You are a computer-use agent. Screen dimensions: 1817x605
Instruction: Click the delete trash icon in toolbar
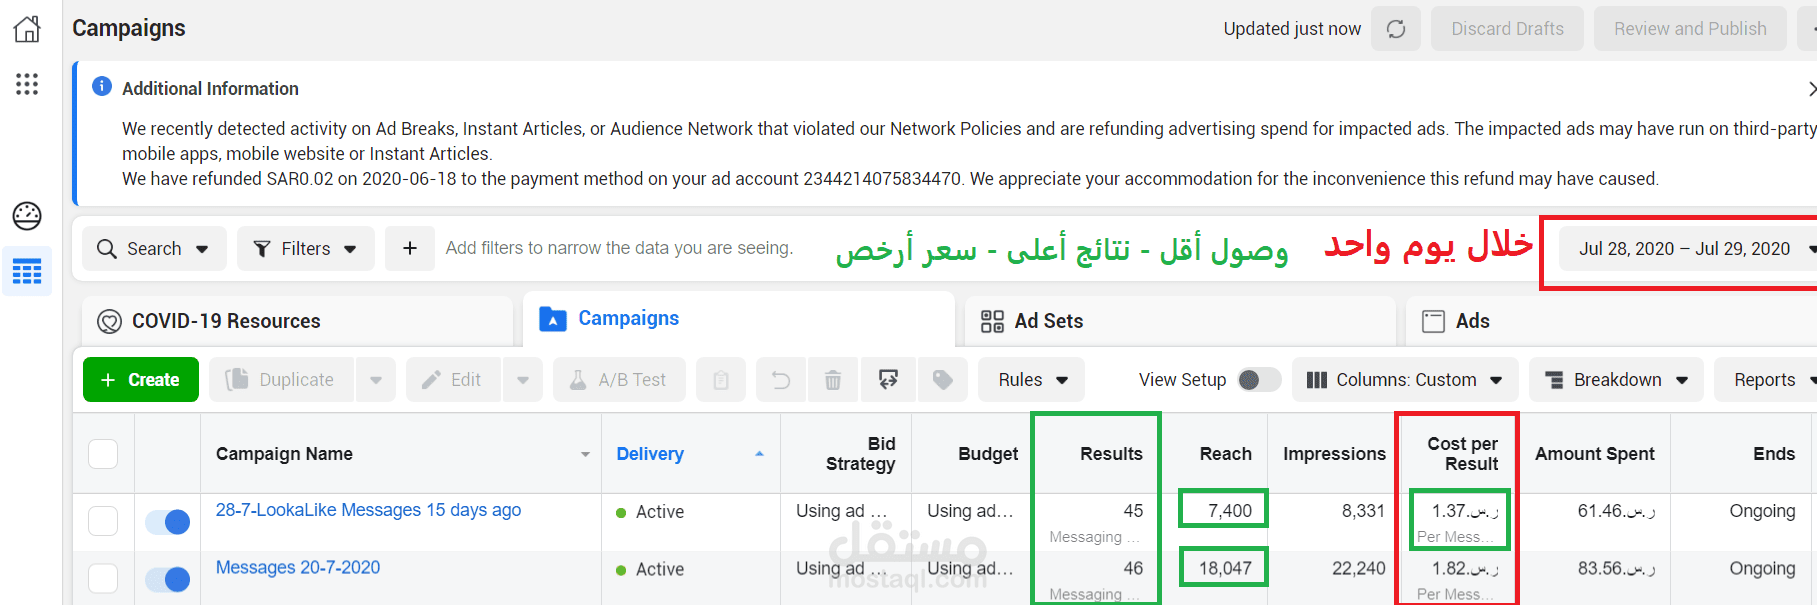tap(832, 380)
